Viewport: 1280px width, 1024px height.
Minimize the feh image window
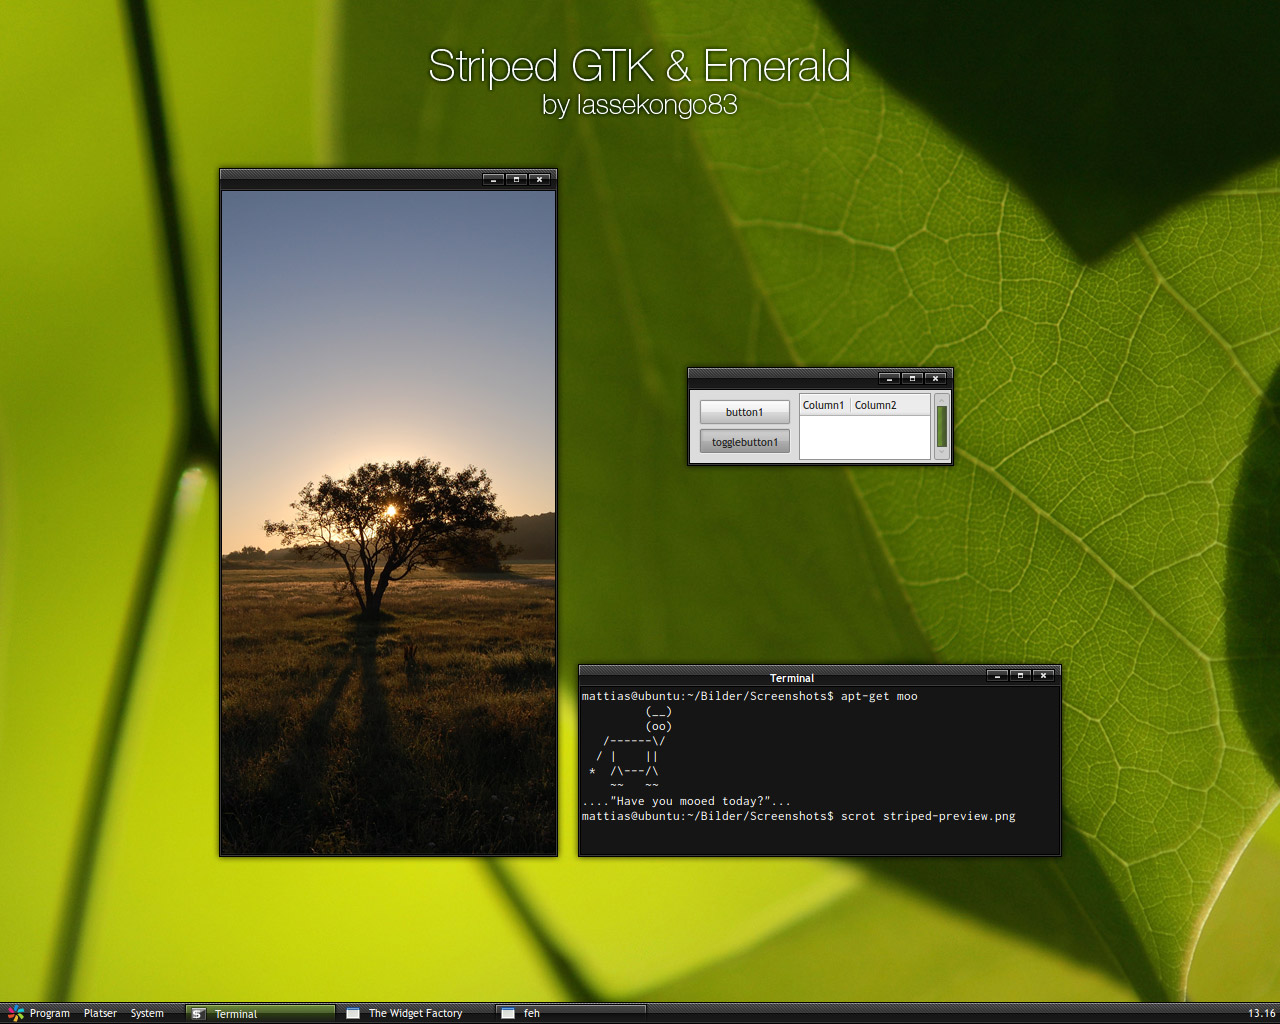493,180
